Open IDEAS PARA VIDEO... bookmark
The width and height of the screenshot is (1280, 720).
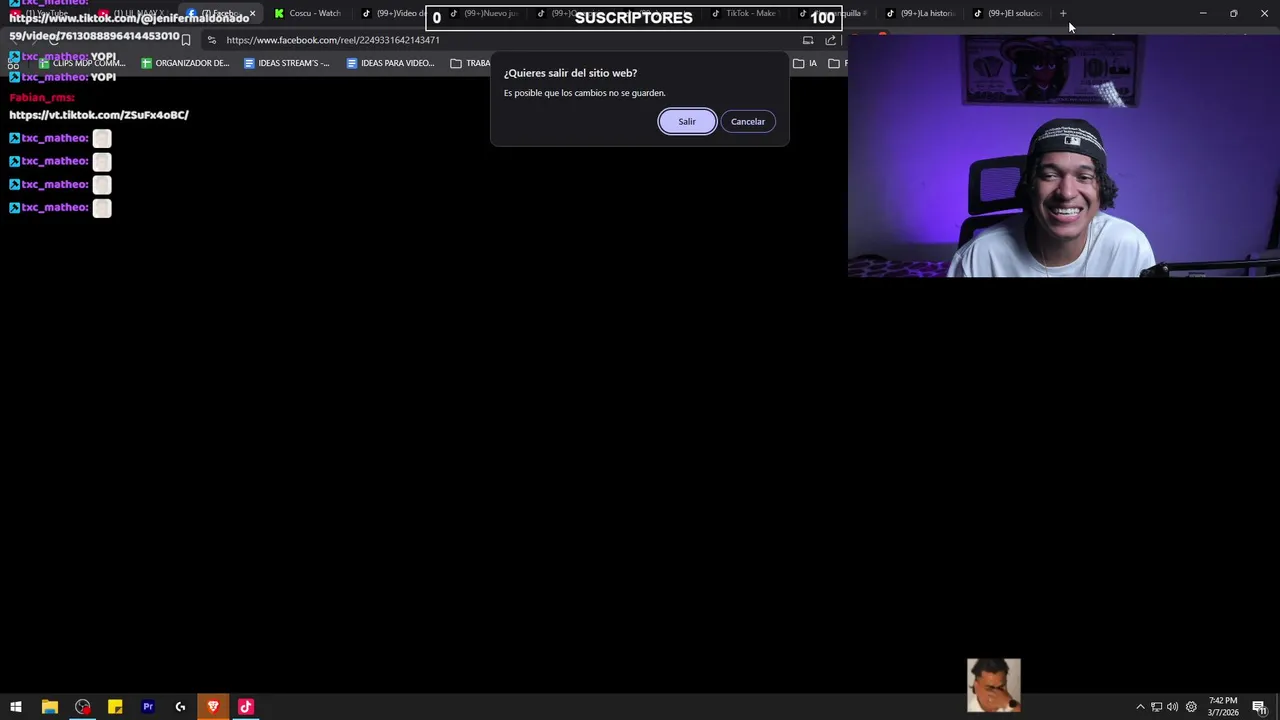coord(390,63)
